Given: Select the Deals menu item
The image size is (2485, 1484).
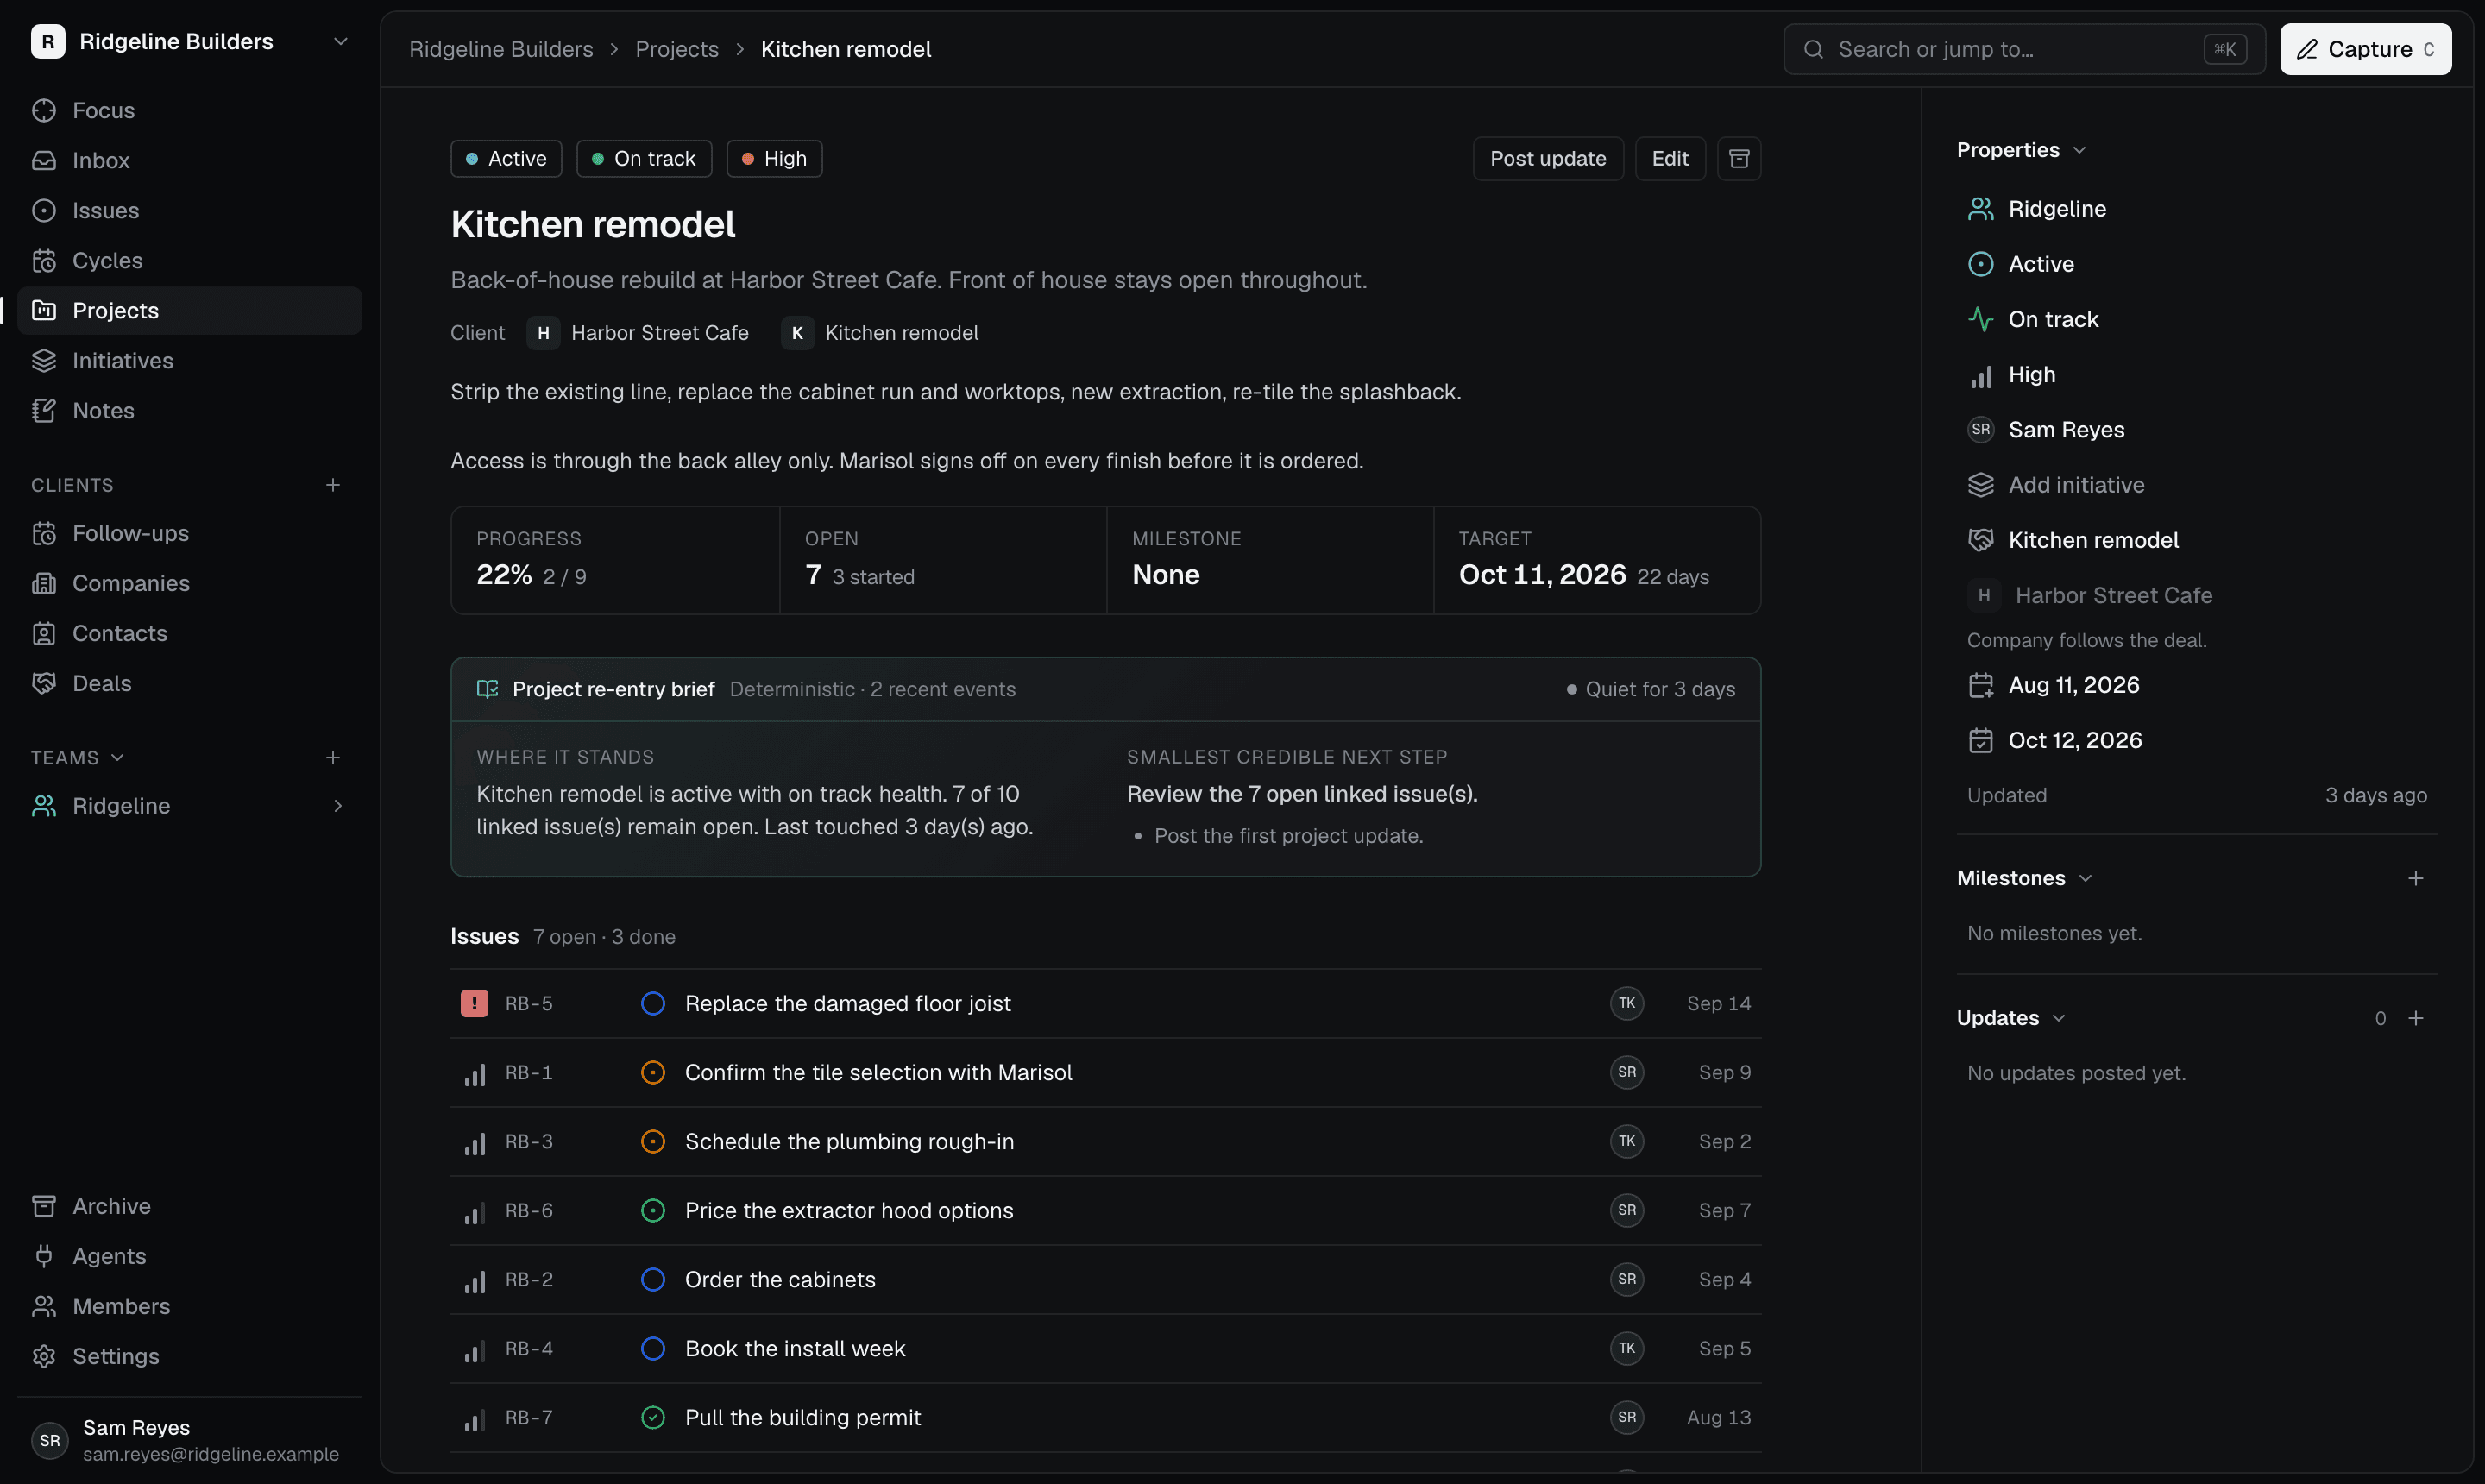Looking at the screenshot, I should [x=190, y=683].
